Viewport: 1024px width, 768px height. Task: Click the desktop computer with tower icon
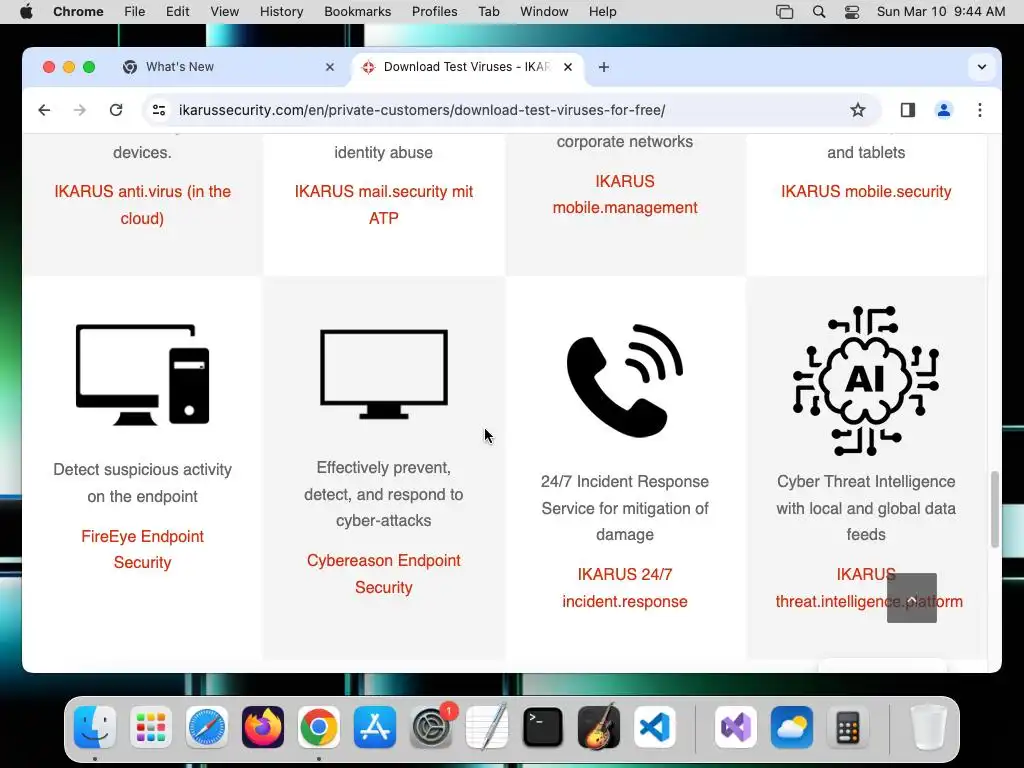coord(142,374)
